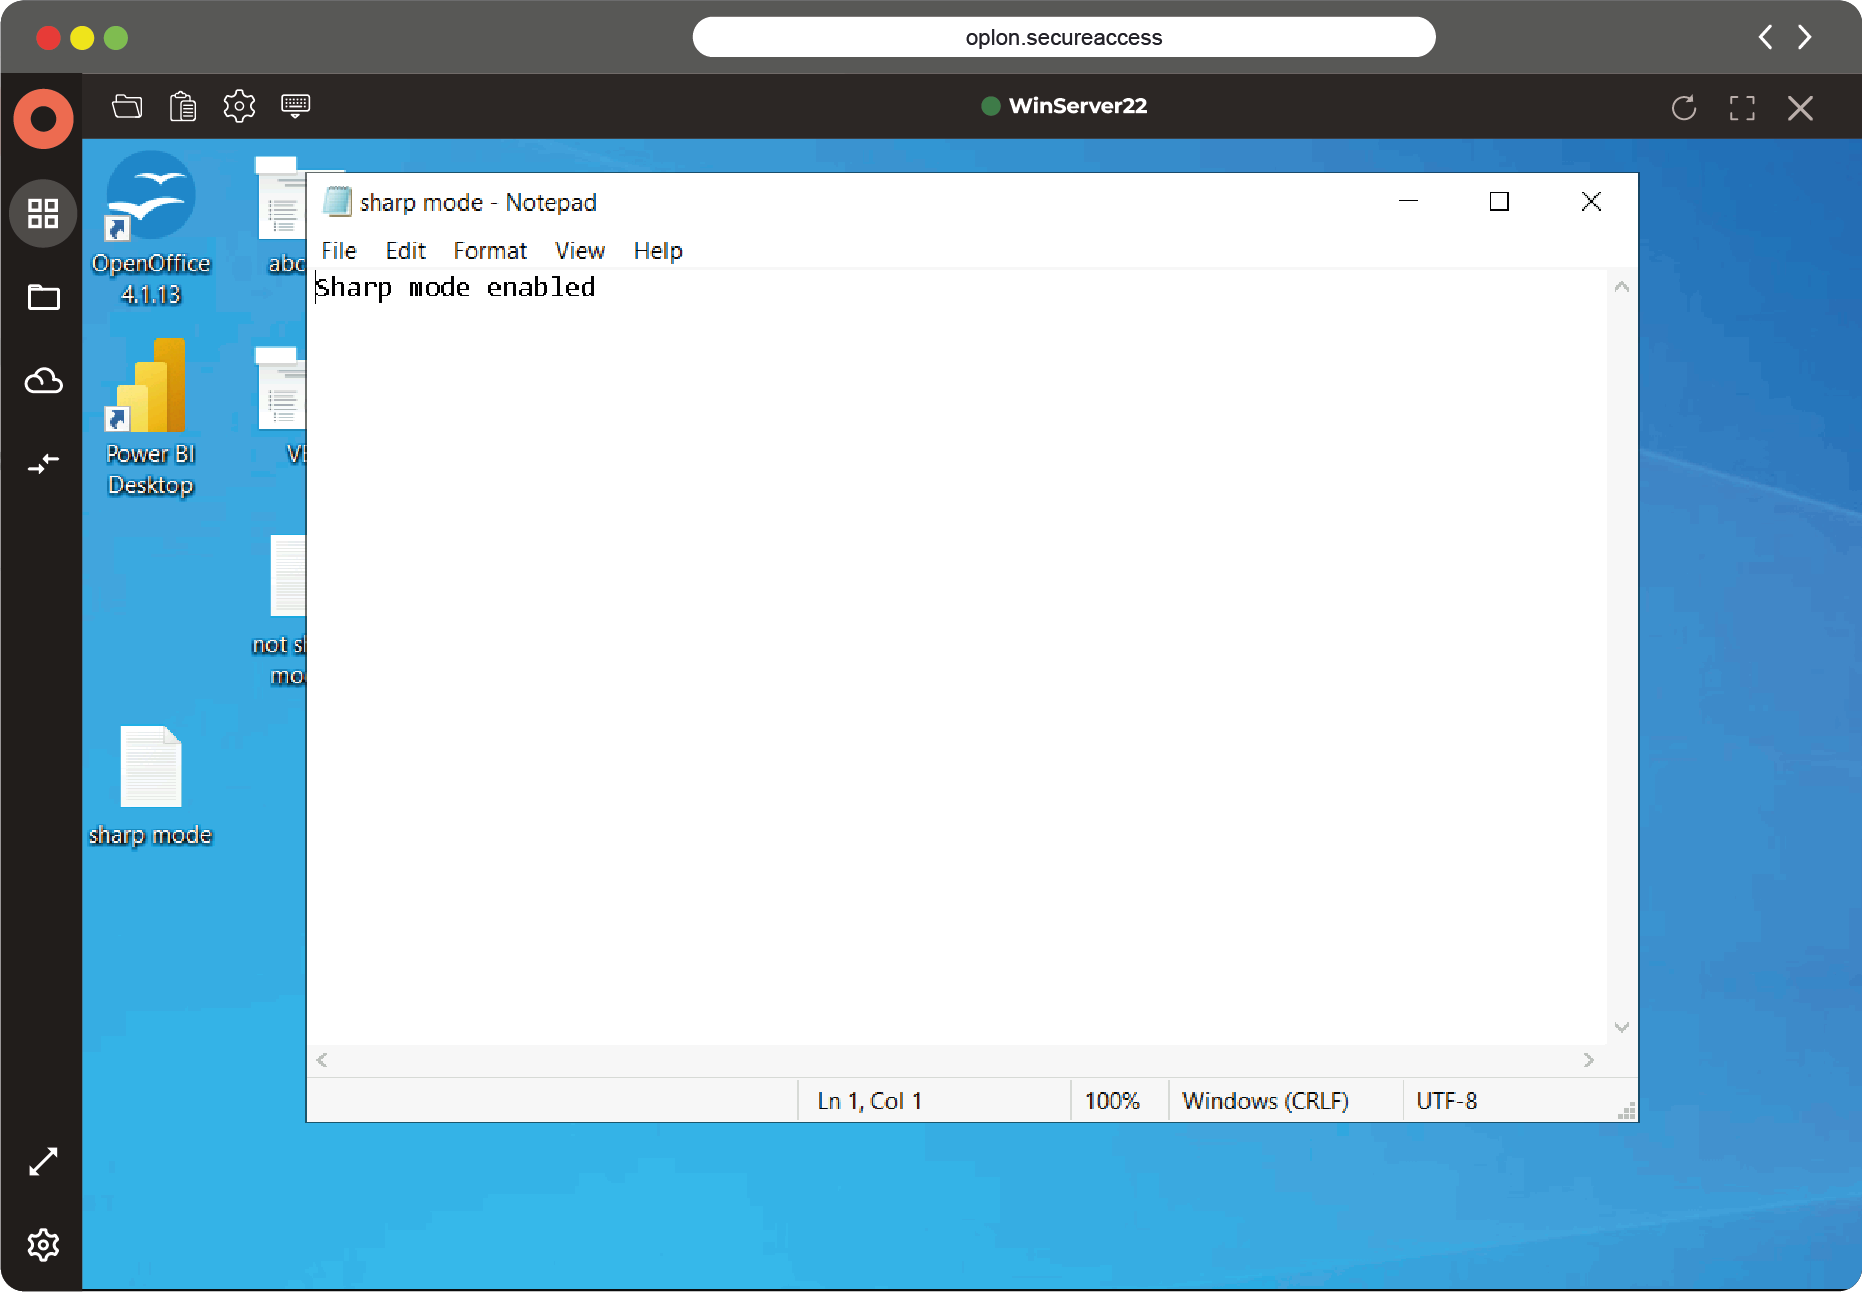Viewport: 1862px width, 1292px height.
Task: Click the horizontal scrollbar left arrow
Action: 322,1060
